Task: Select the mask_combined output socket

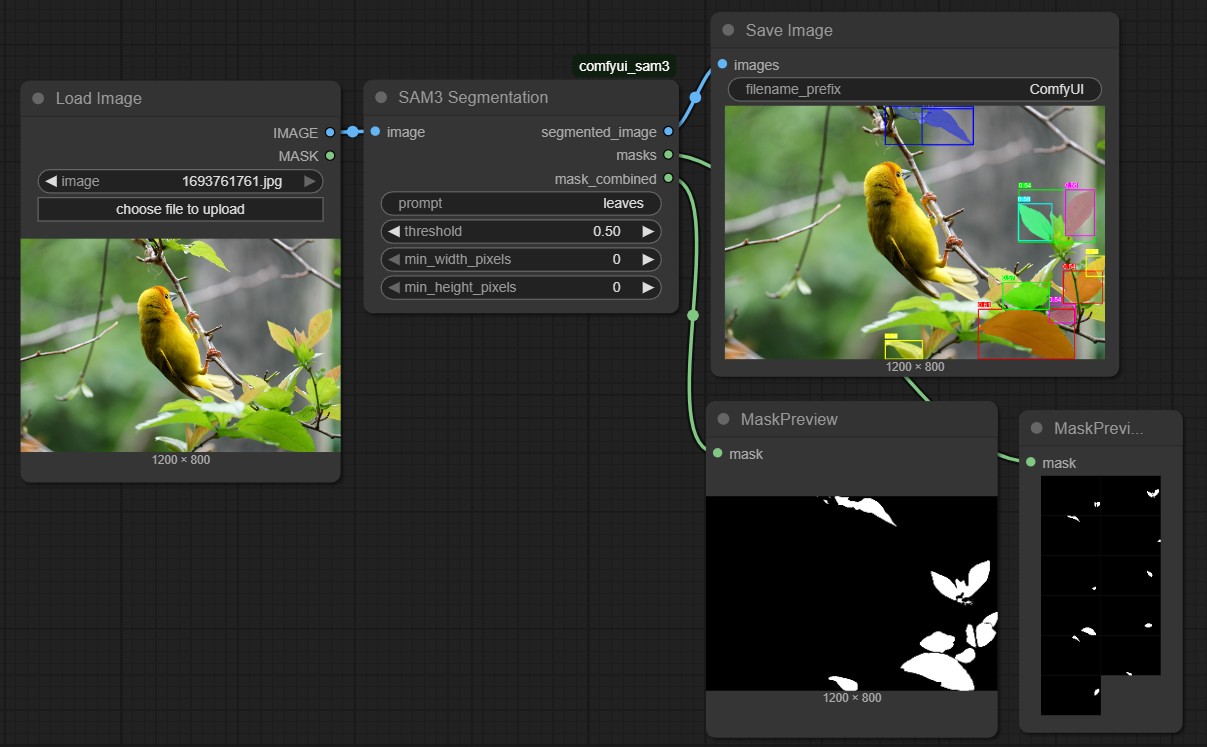Action: click(668, 179)
